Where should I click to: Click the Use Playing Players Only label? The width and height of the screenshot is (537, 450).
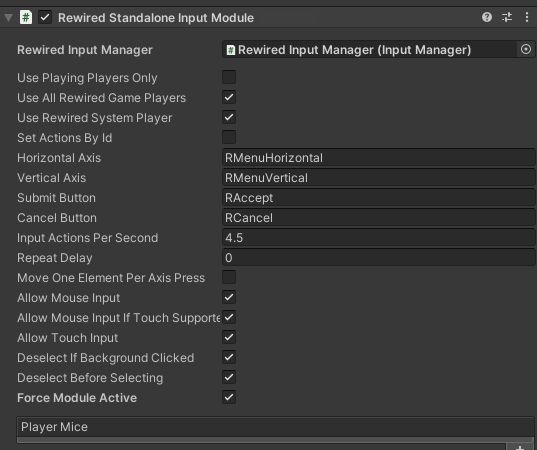[x=87, y=78]
